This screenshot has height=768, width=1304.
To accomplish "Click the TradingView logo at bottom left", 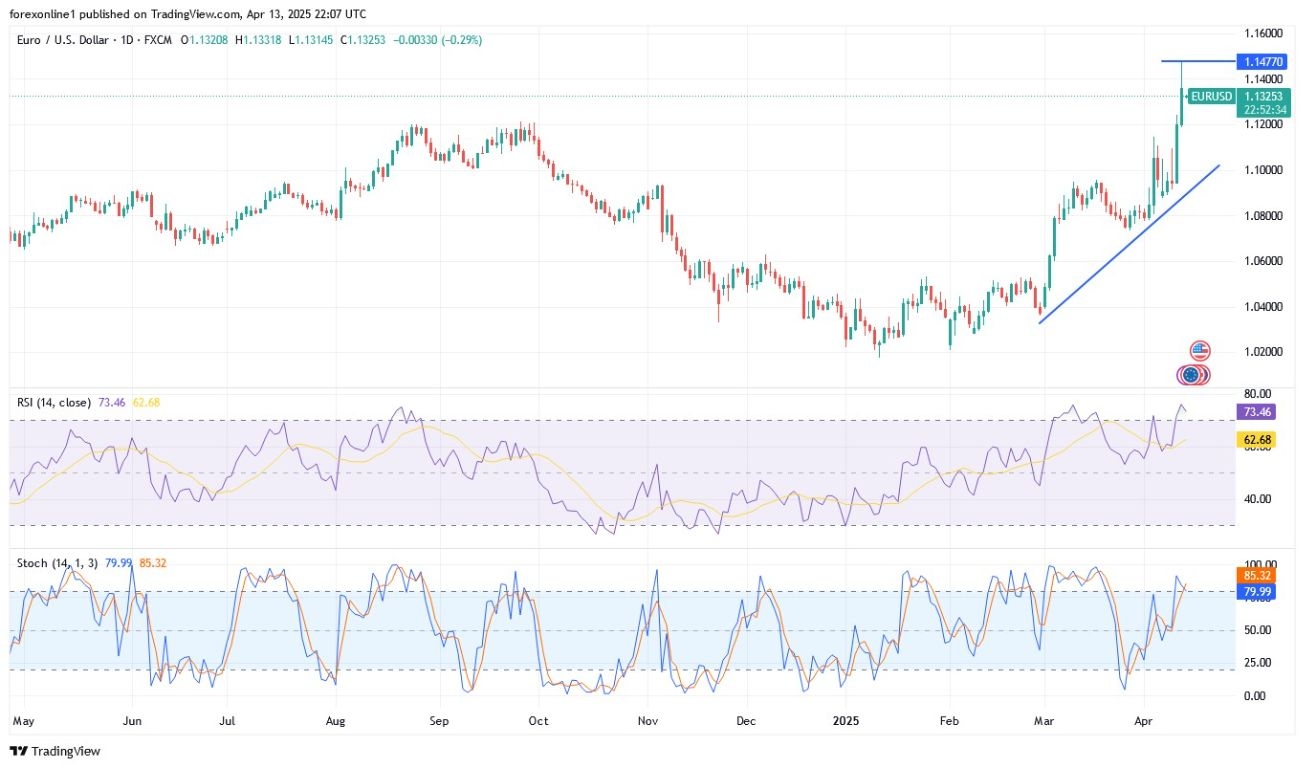I will tap(55, 751).
